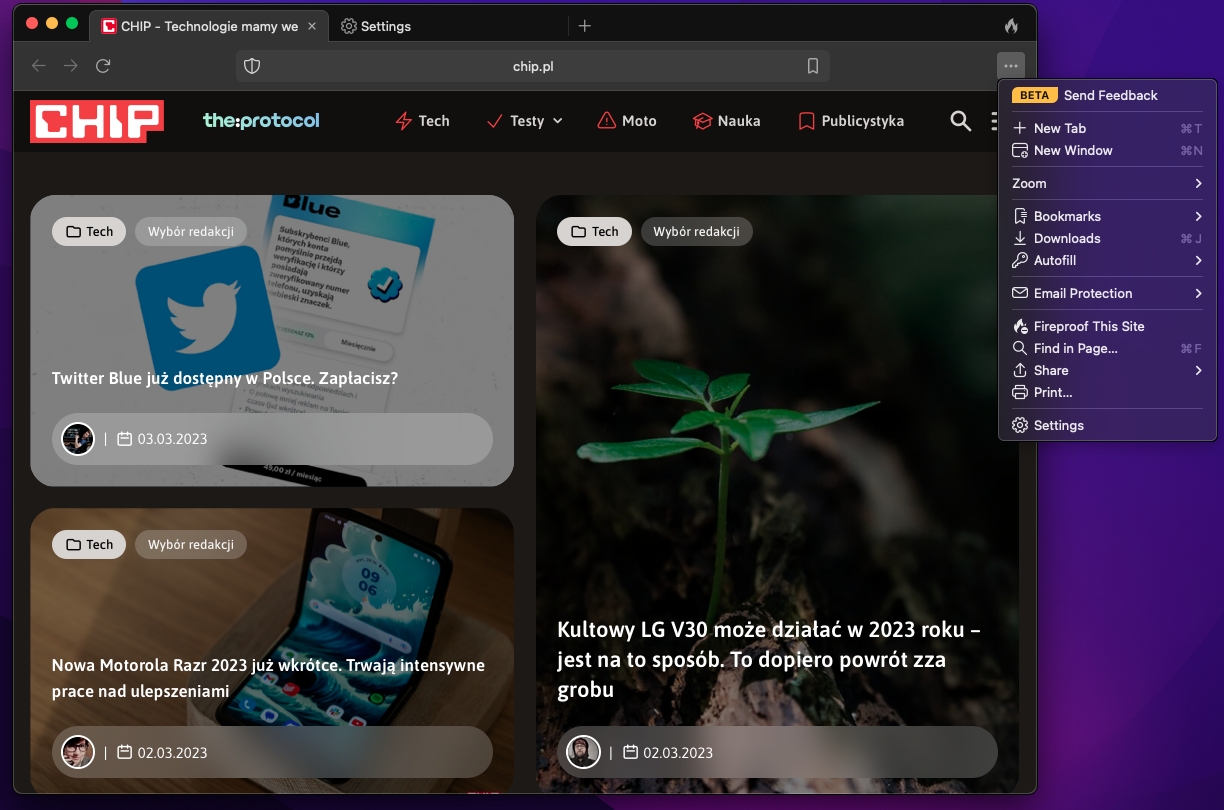The width and height of the screenshot is (1224, 810).
Task: Click the chip.pl address bar field
Action: click(532, 66)
